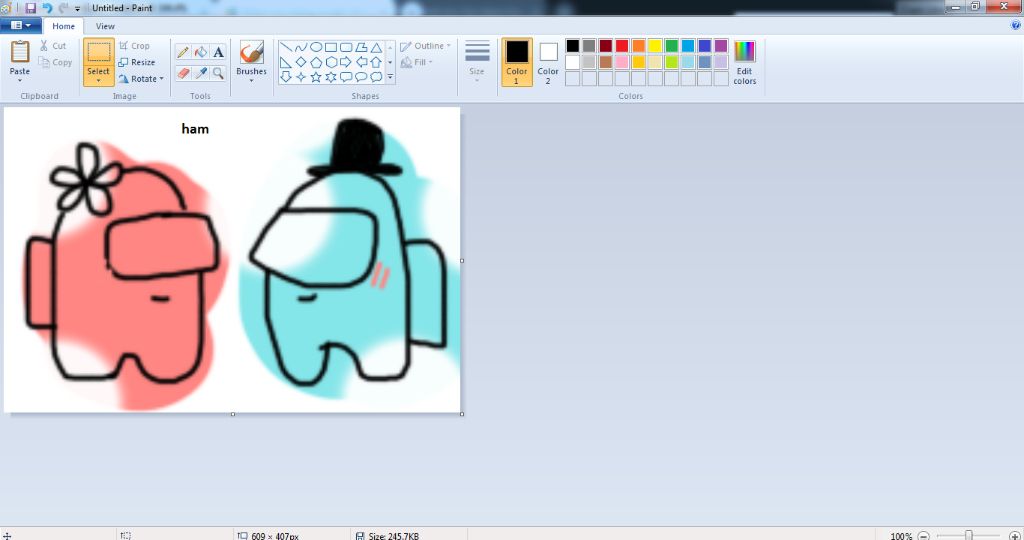
Task: Choose the Hexagon shape
Action: click(331, 62)
